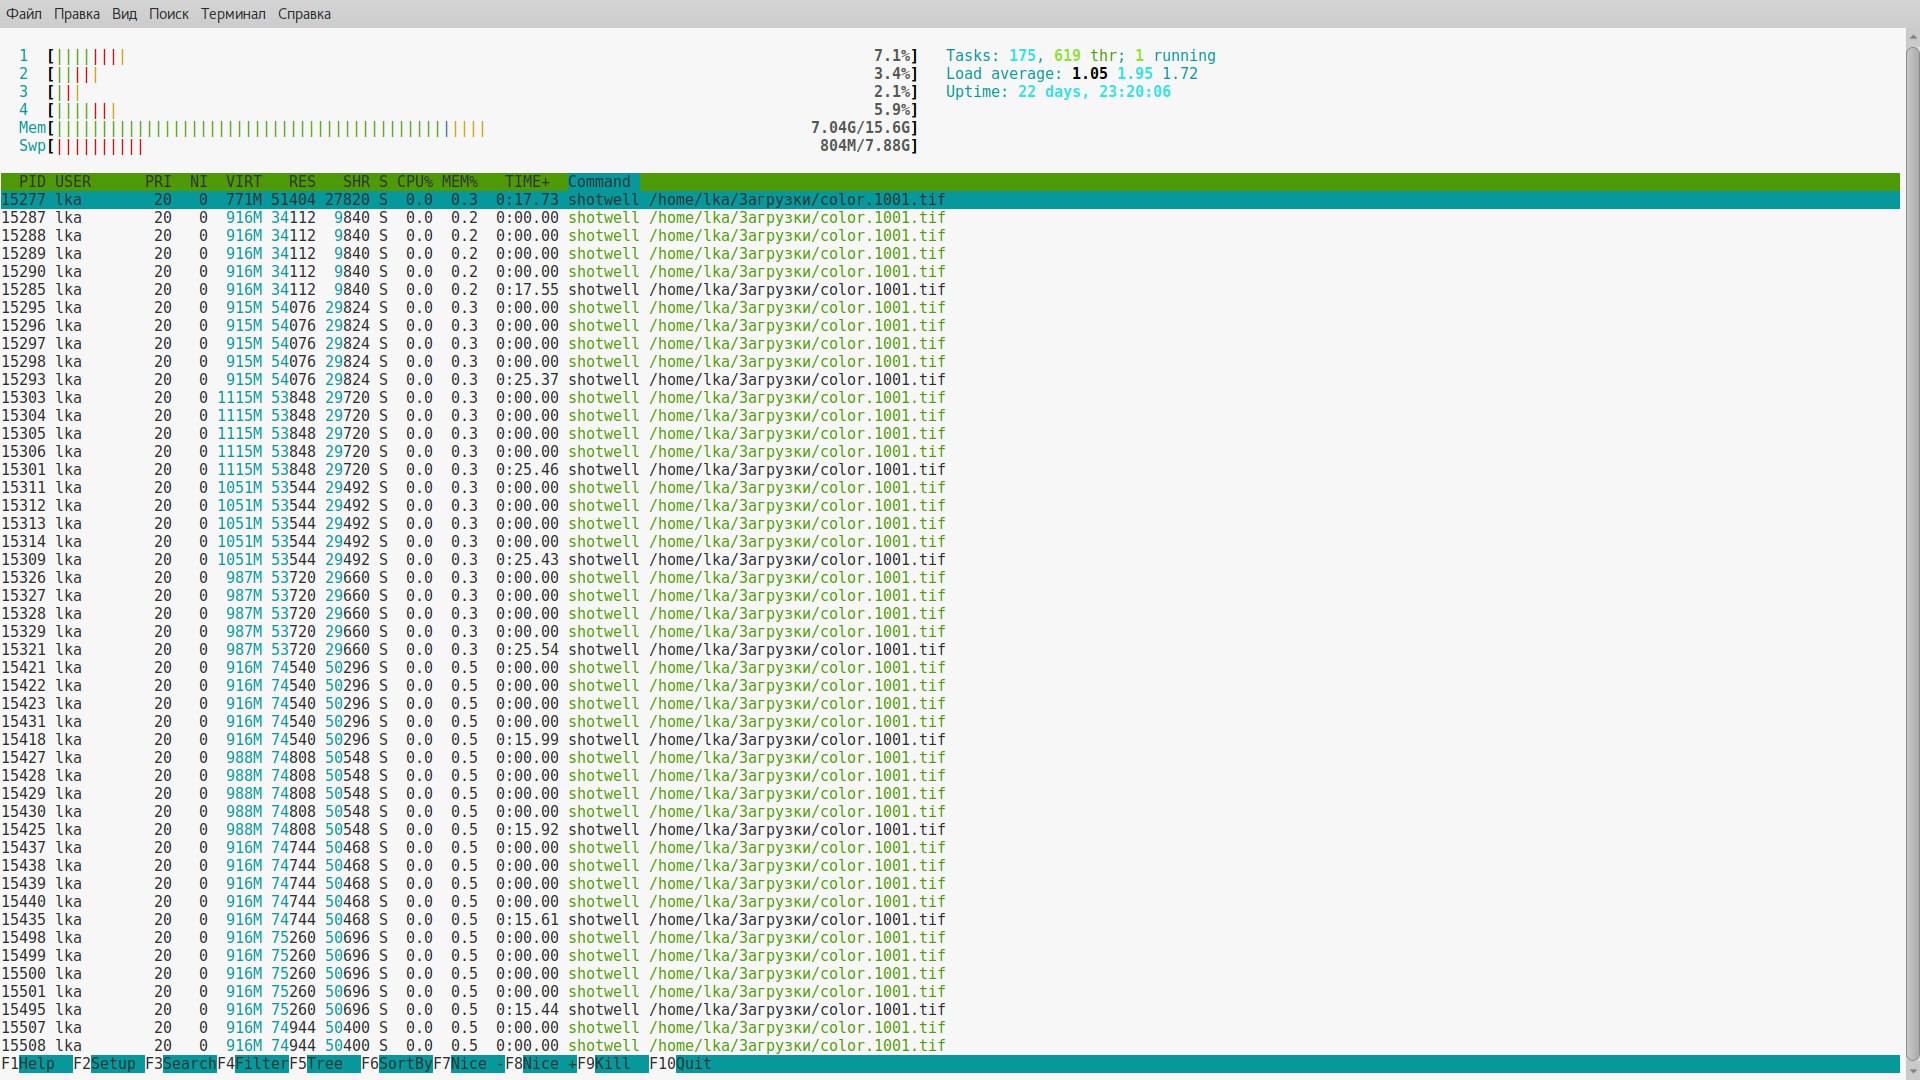Sort by the VIRT column header
Viewport: 1920px width, 1080px height.
[244, 182]
